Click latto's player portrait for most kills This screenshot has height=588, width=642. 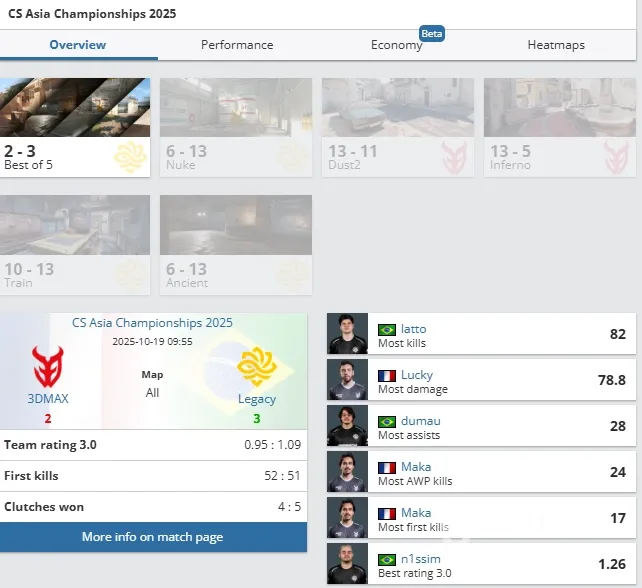[347, 334]
